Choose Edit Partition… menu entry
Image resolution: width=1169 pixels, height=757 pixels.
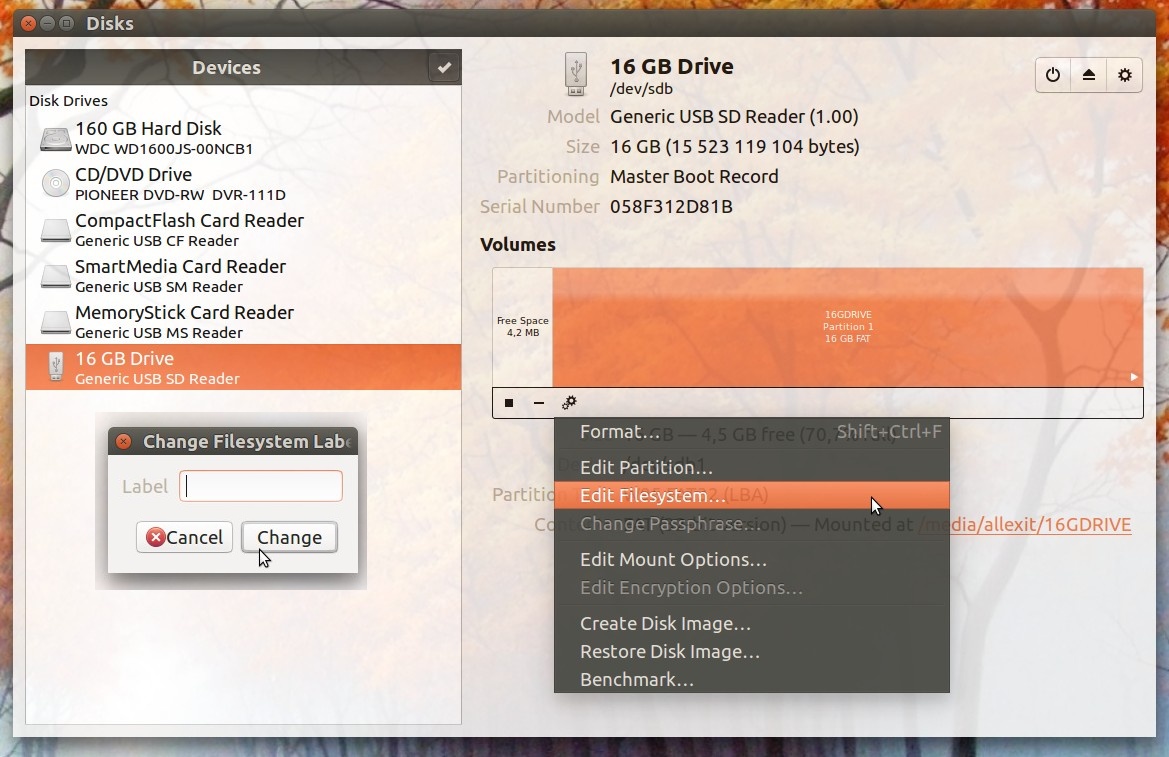(x=752, y=468)
